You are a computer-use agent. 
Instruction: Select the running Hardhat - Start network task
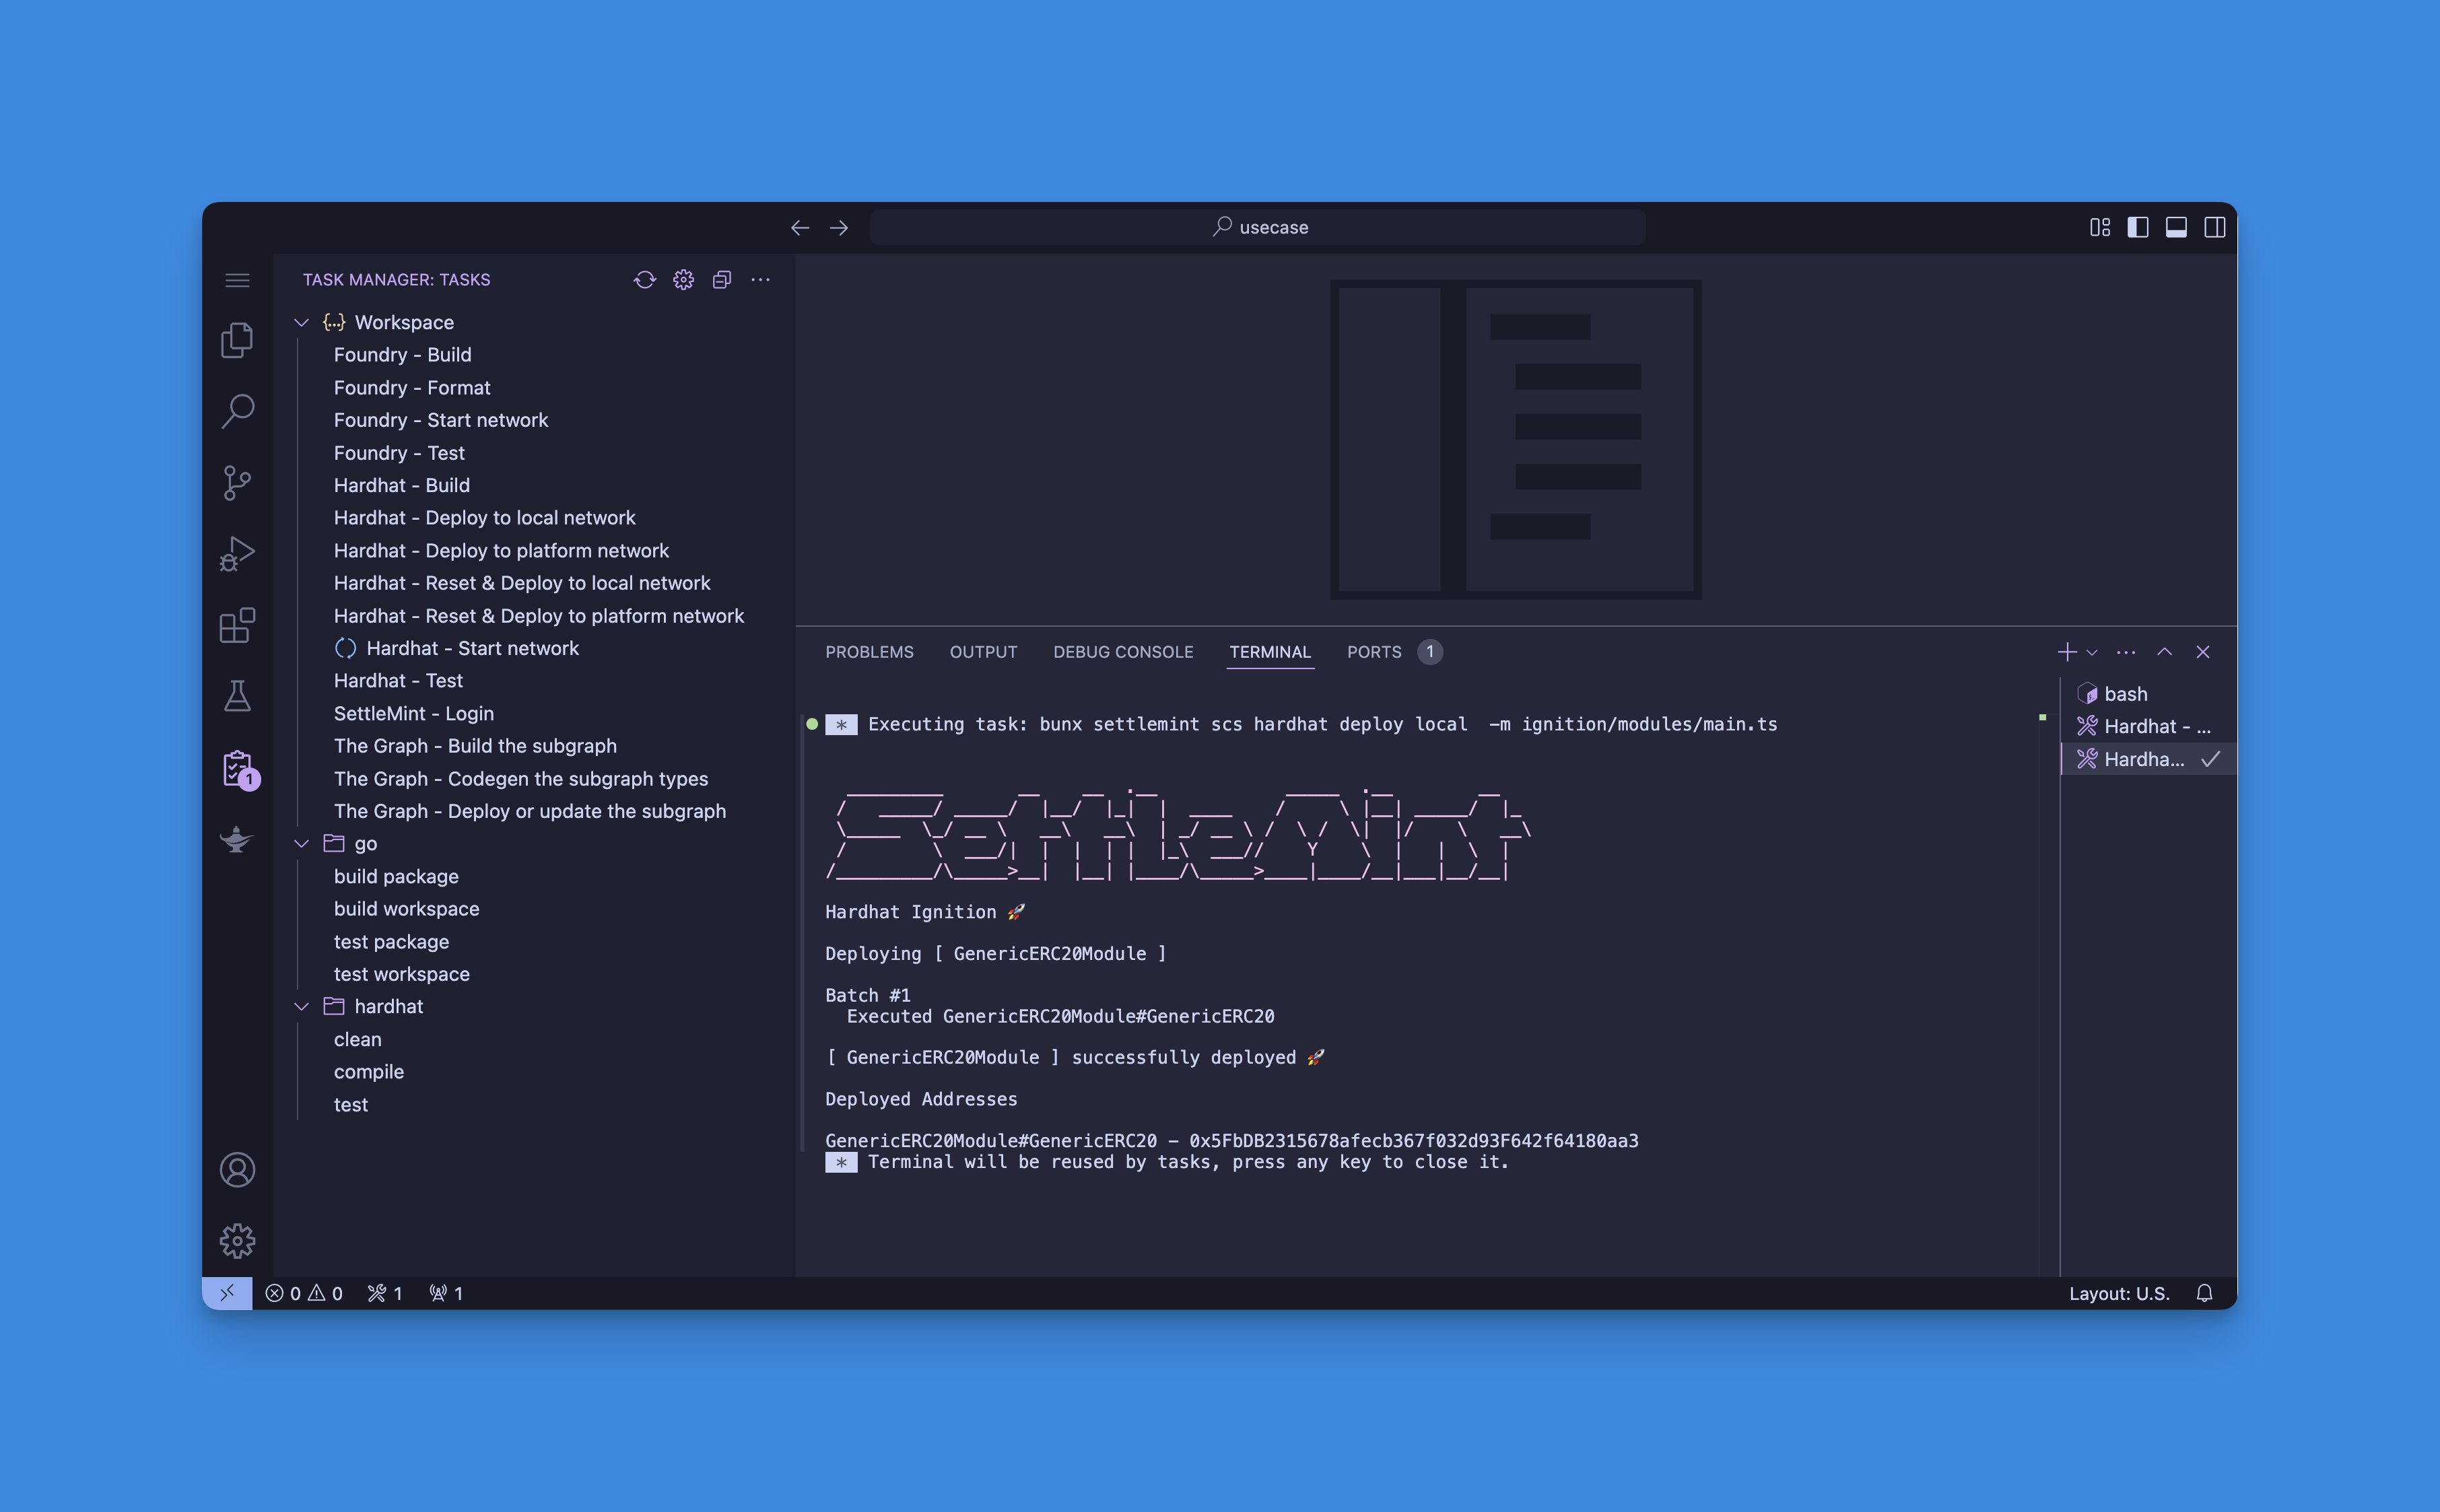point(472,648)
